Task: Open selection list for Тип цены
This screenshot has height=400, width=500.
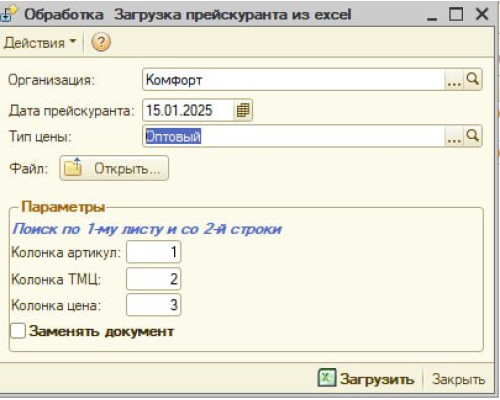Action: (x=454, y=136)
